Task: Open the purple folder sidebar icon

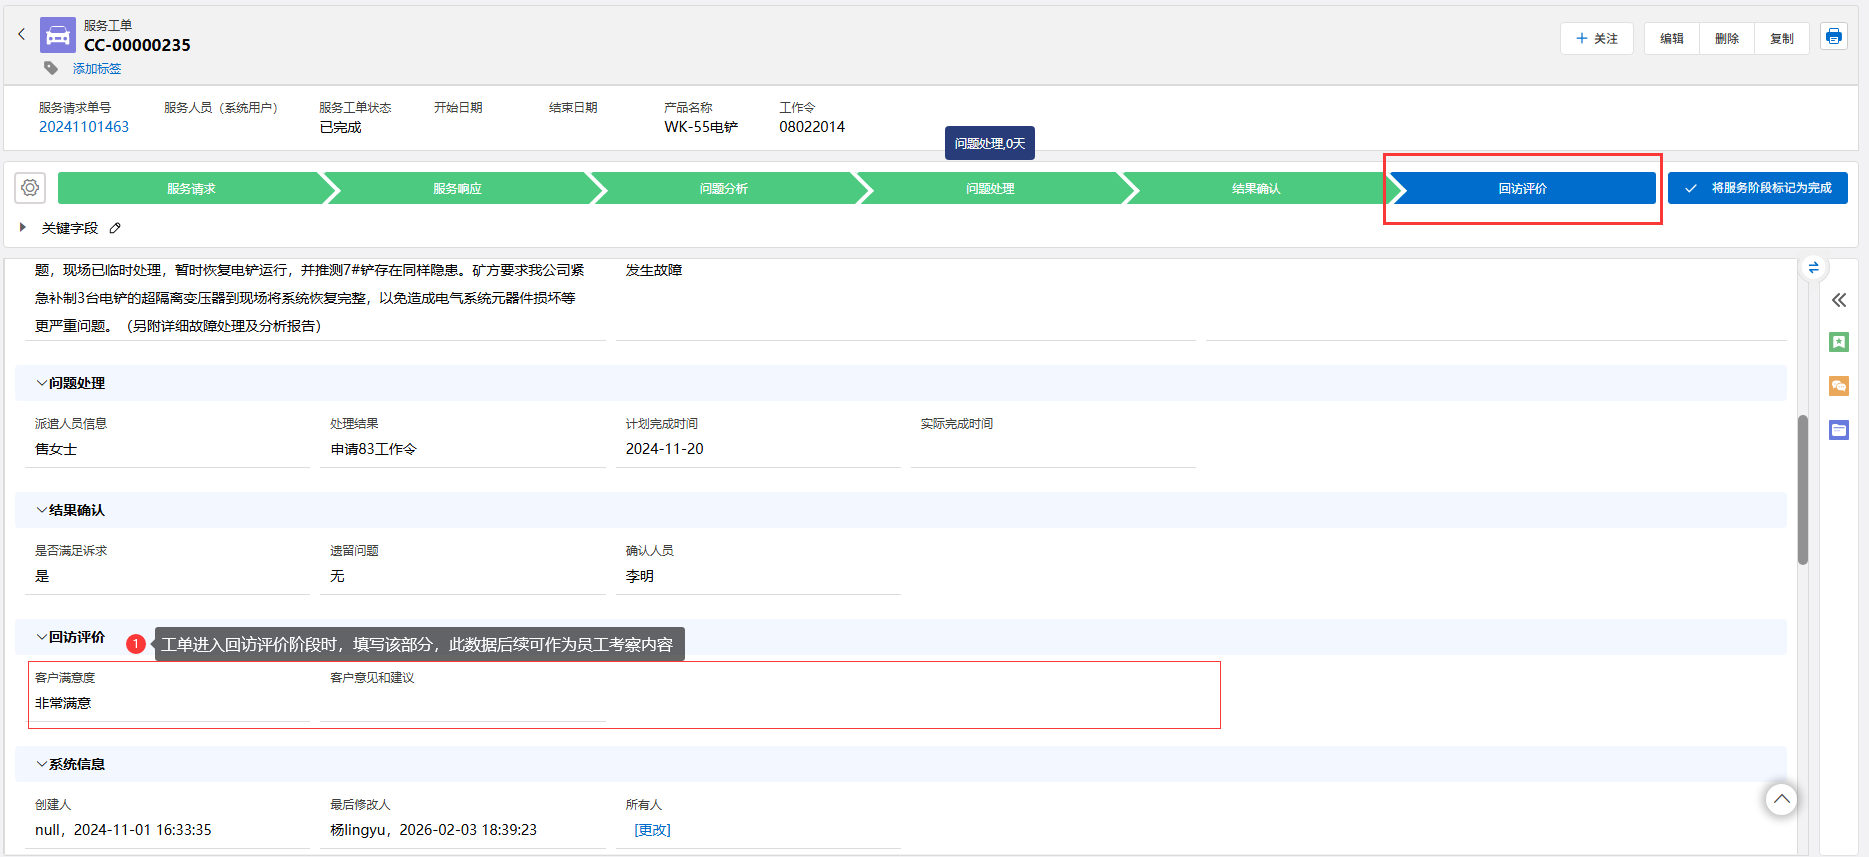Action: point(1838,430)
